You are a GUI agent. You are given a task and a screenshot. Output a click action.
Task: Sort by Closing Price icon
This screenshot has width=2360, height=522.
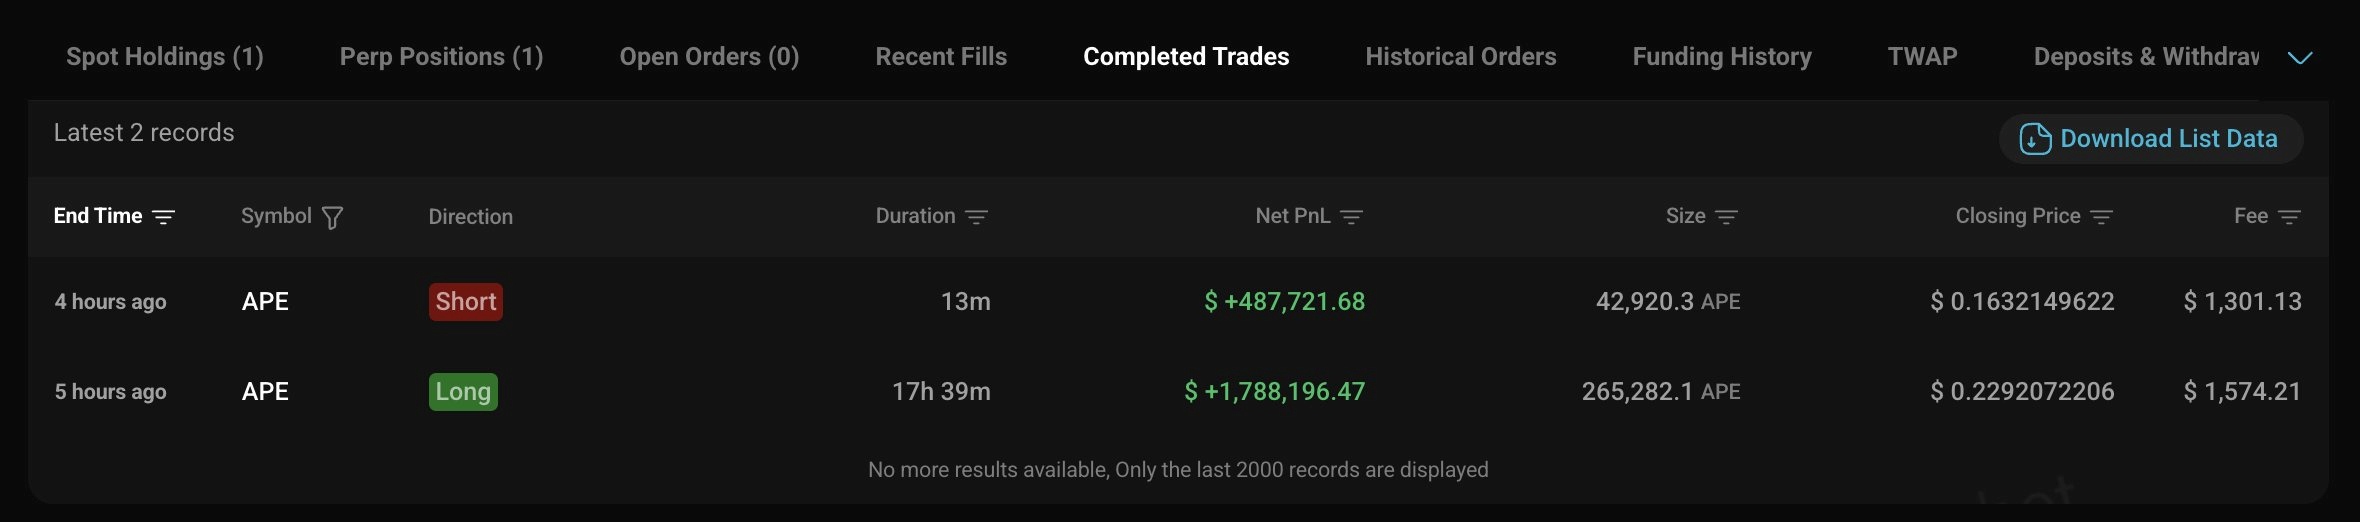pyautogui.click(x=2101, y=217)
